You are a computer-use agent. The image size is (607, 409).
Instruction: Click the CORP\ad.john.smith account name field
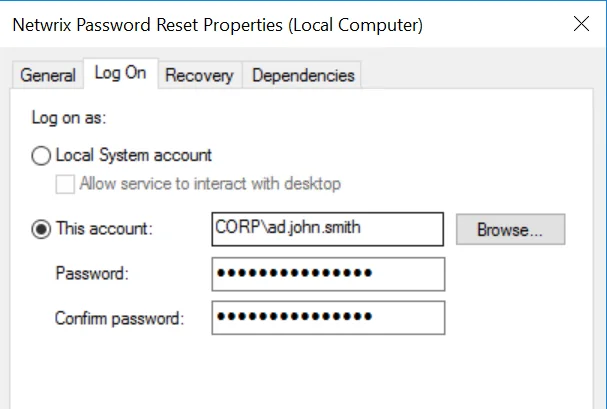328,229
